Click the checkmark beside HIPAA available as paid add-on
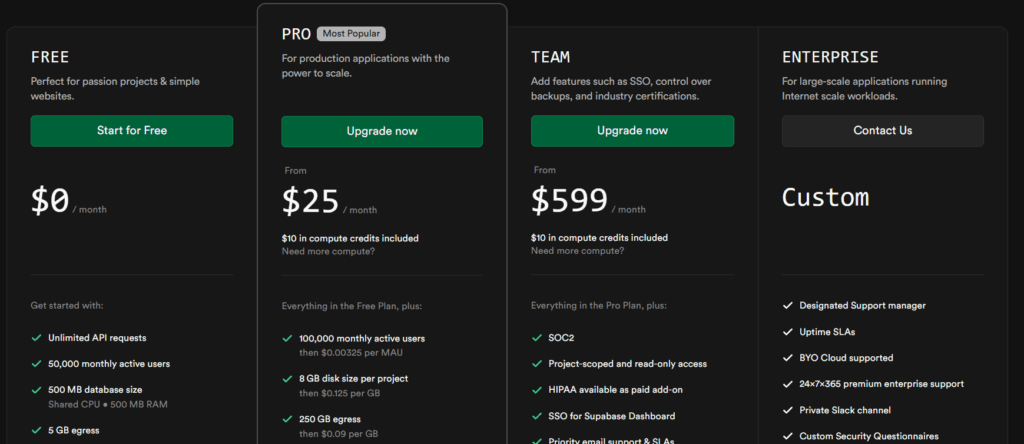The width and height of the screenshot is (1024, 444). tap(537, 390)
